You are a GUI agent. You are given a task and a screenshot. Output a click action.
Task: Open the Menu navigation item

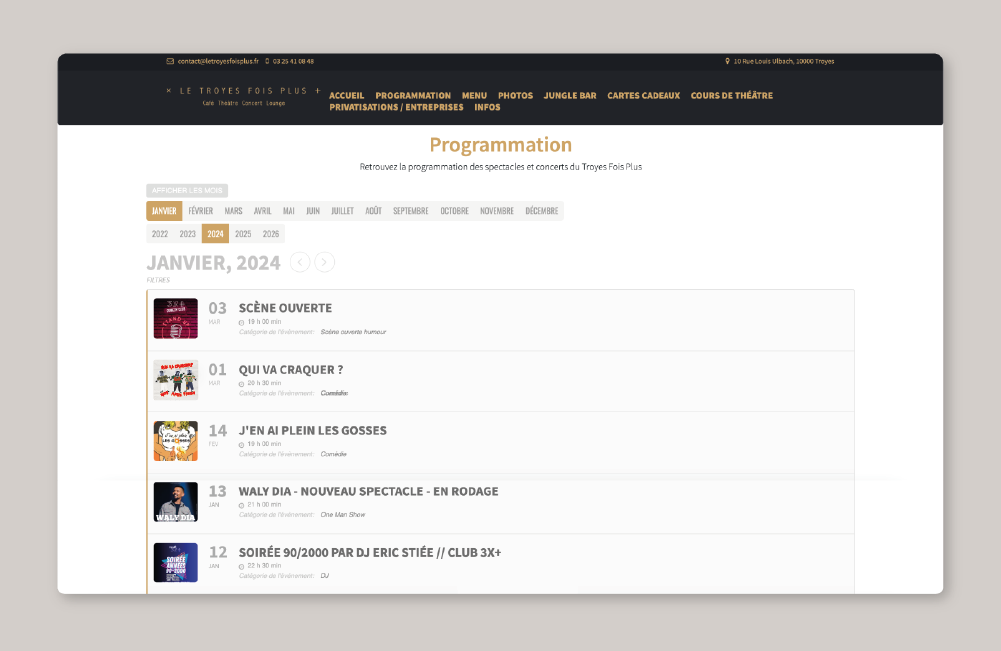click(474, 96)
